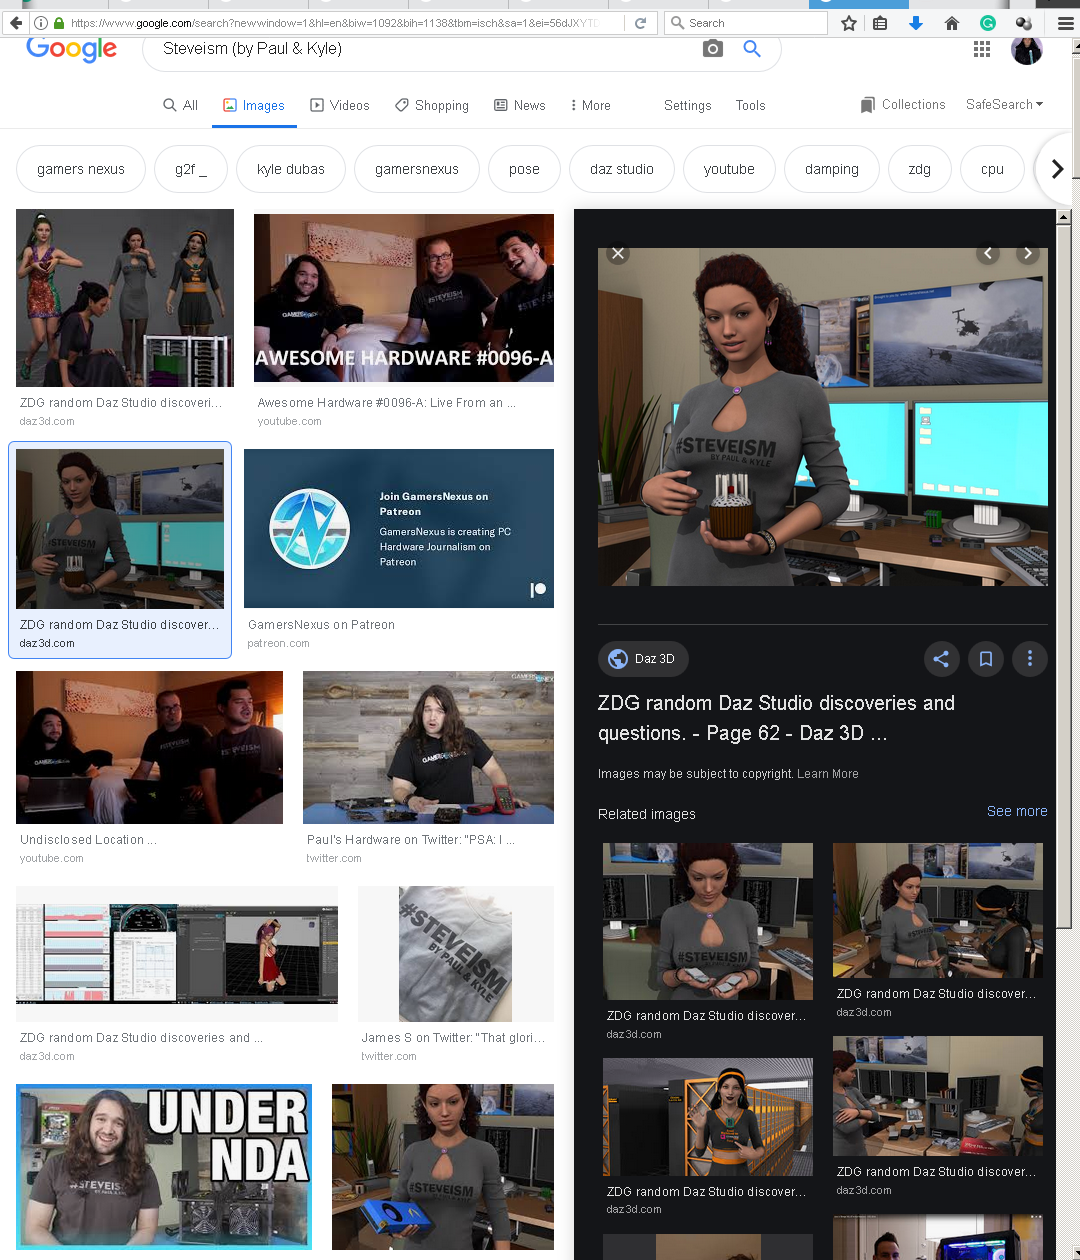Select the 'damping' chip
This screenshot has width=1080, height=1260.
(x=832, y=169)
